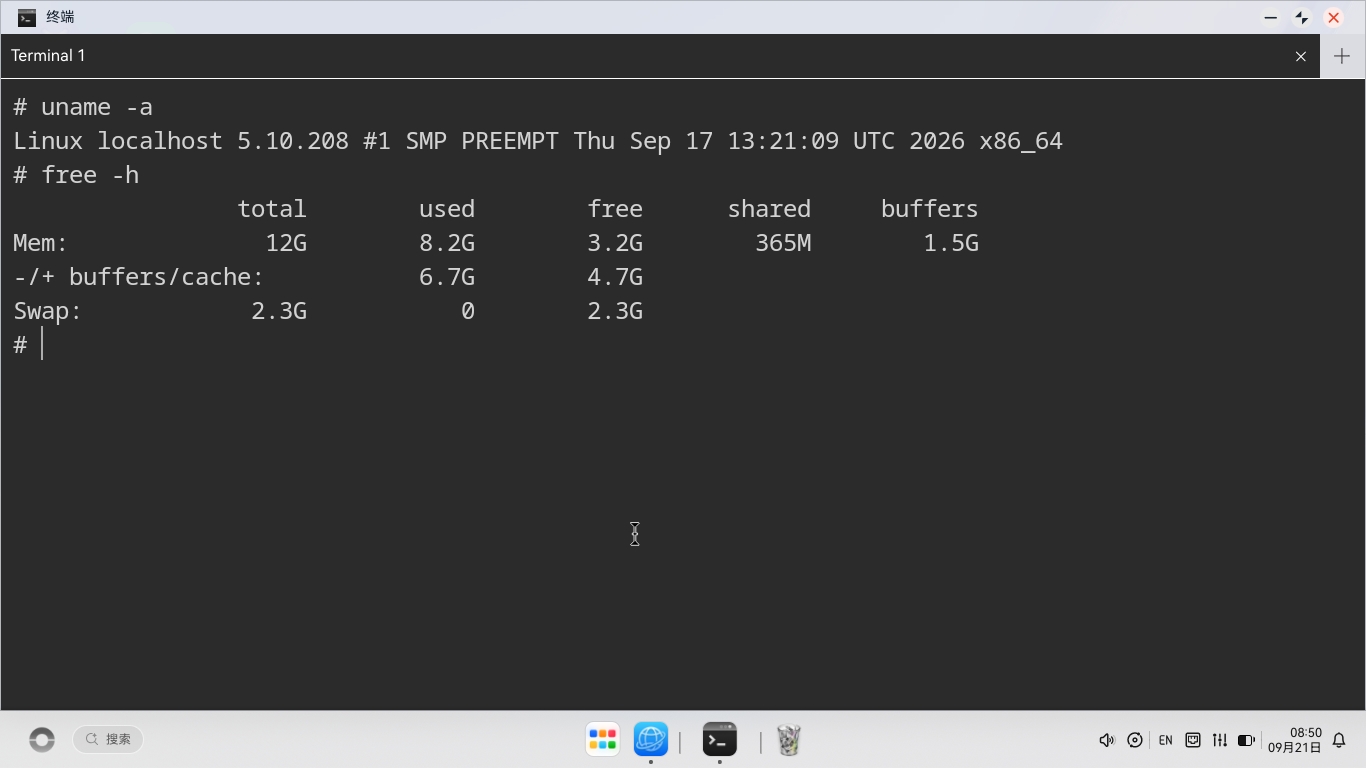Viewport: 1366px width, 768px height.
Task: Click the kernel version text '5.10.208'
Action: click(x=293, y=141)
